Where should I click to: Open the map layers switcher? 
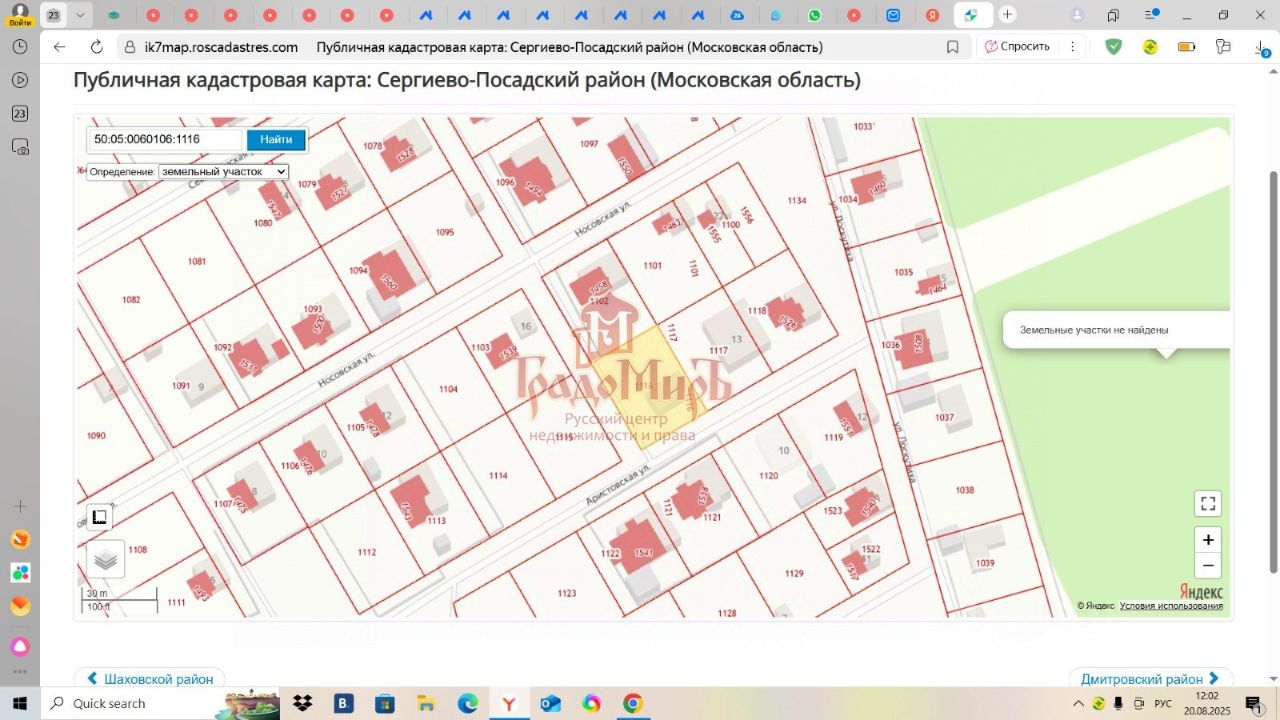106,560
